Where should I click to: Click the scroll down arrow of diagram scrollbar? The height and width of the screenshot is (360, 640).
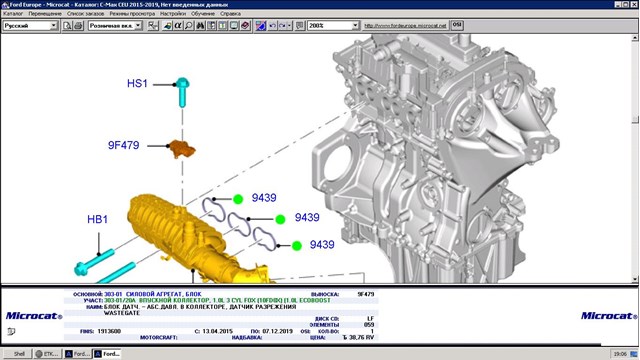coord(635,279)
